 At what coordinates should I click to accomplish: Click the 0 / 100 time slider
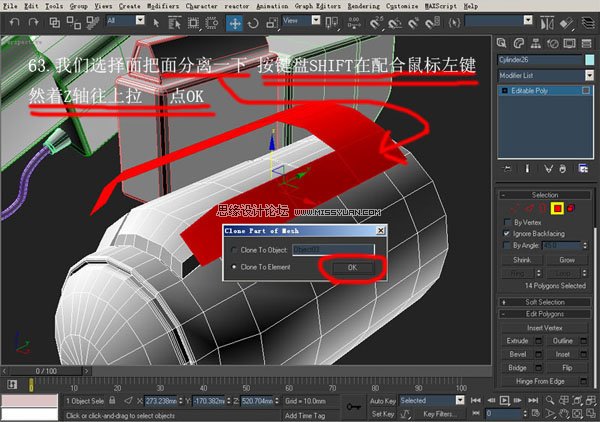click(46, 371)
